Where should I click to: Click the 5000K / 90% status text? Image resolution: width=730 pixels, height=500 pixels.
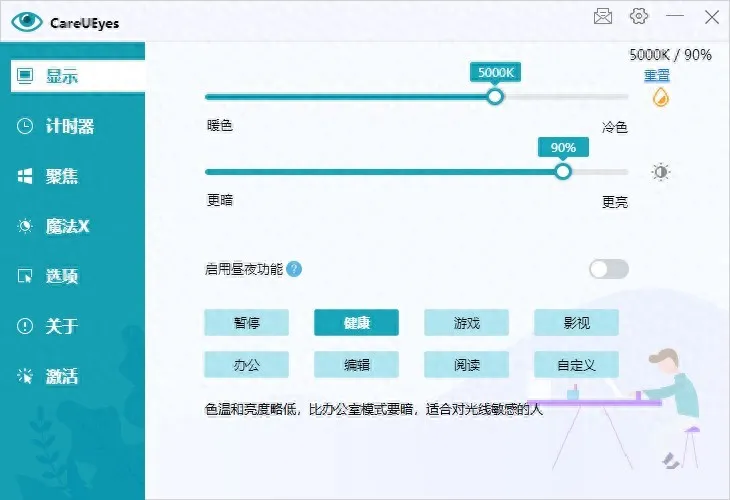(x=670, y=55)
